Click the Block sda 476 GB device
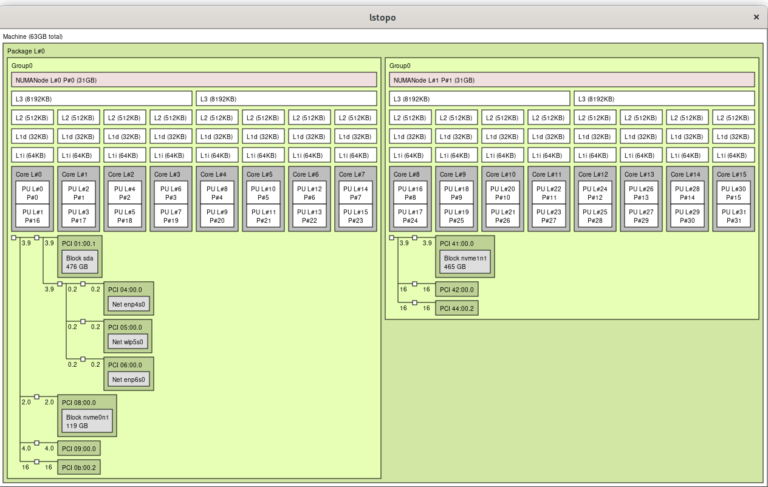The image size is (768, 487). pyautogui.click(x=79, y=261)
